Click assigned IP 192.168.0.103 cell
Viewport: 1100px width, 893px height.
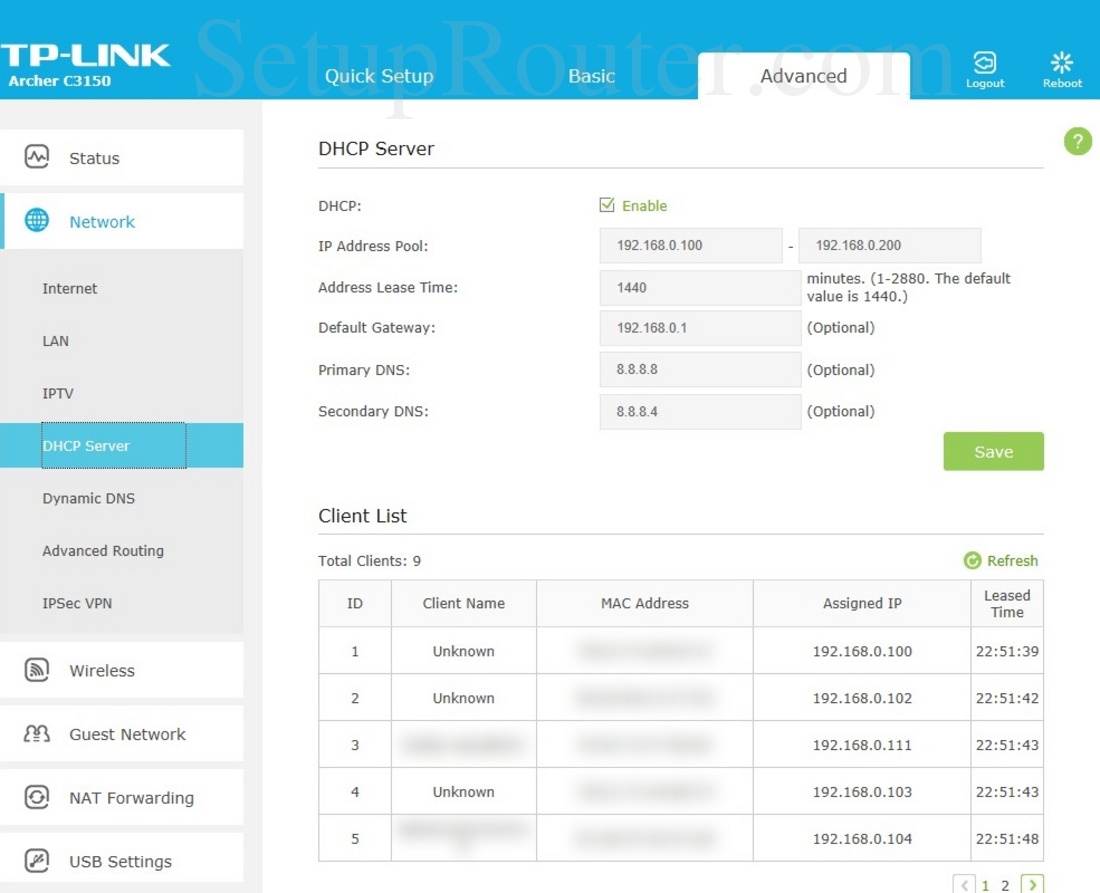862,792
